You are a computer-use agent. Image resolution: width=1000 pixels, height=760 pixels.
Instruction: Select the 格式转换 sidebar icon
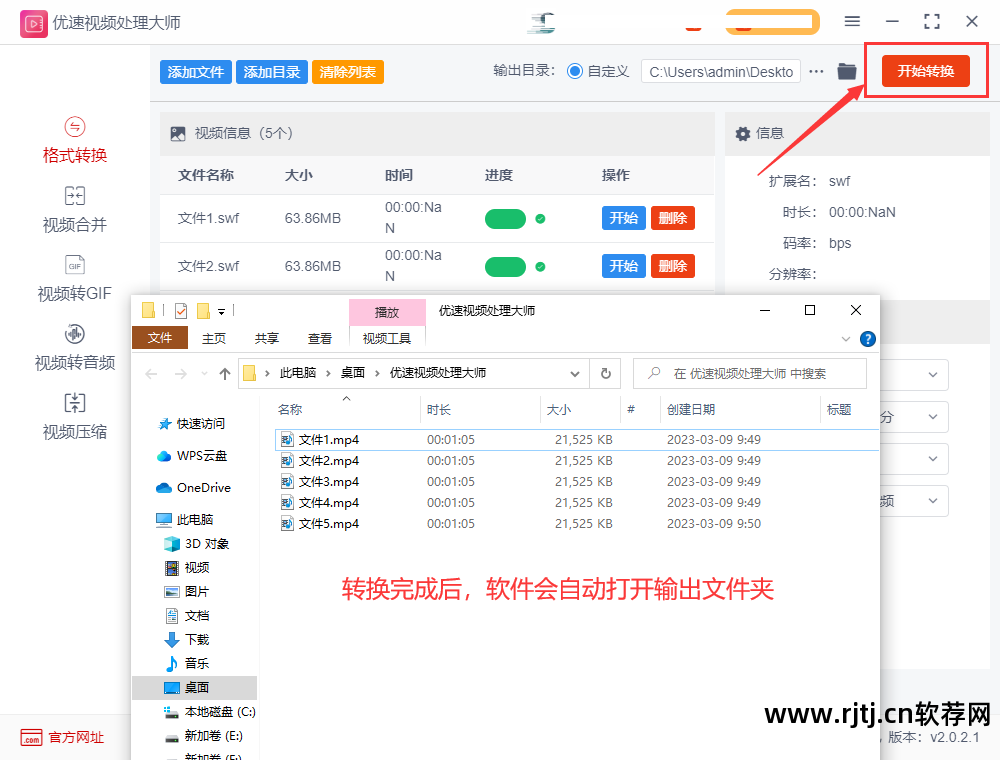point(75,128)
